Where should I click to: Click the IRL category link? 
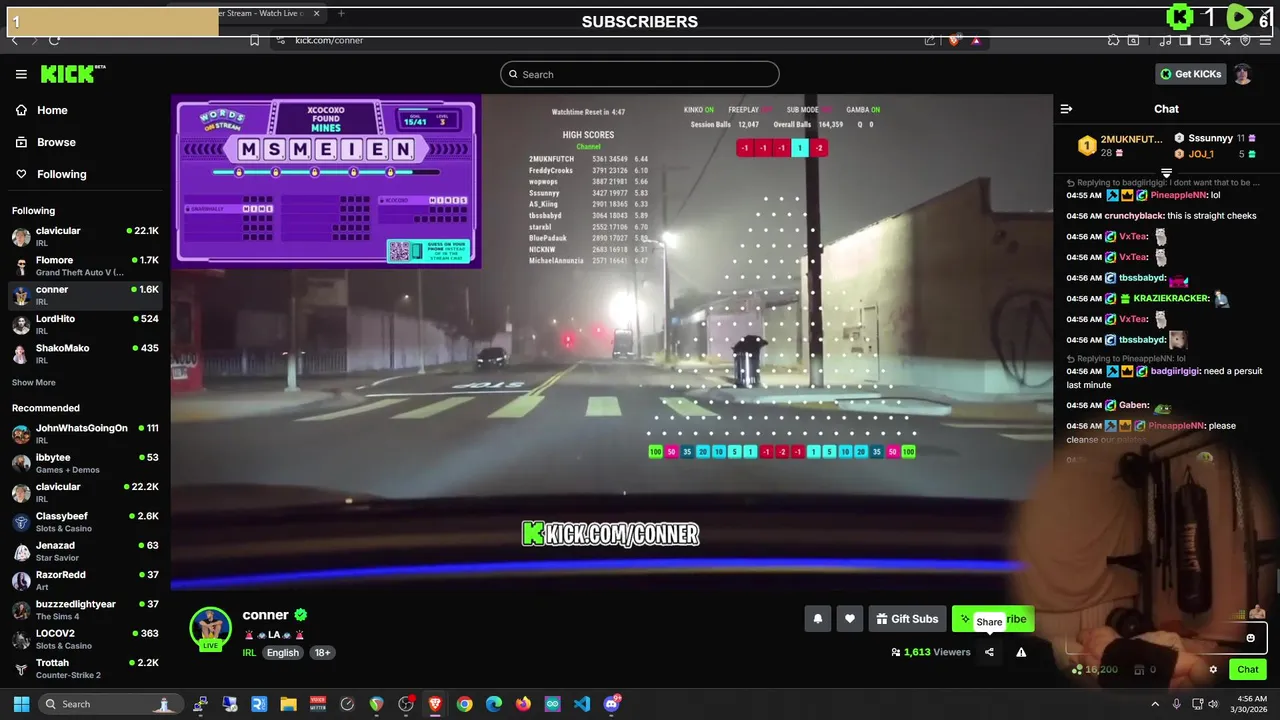tap(249, 652)
